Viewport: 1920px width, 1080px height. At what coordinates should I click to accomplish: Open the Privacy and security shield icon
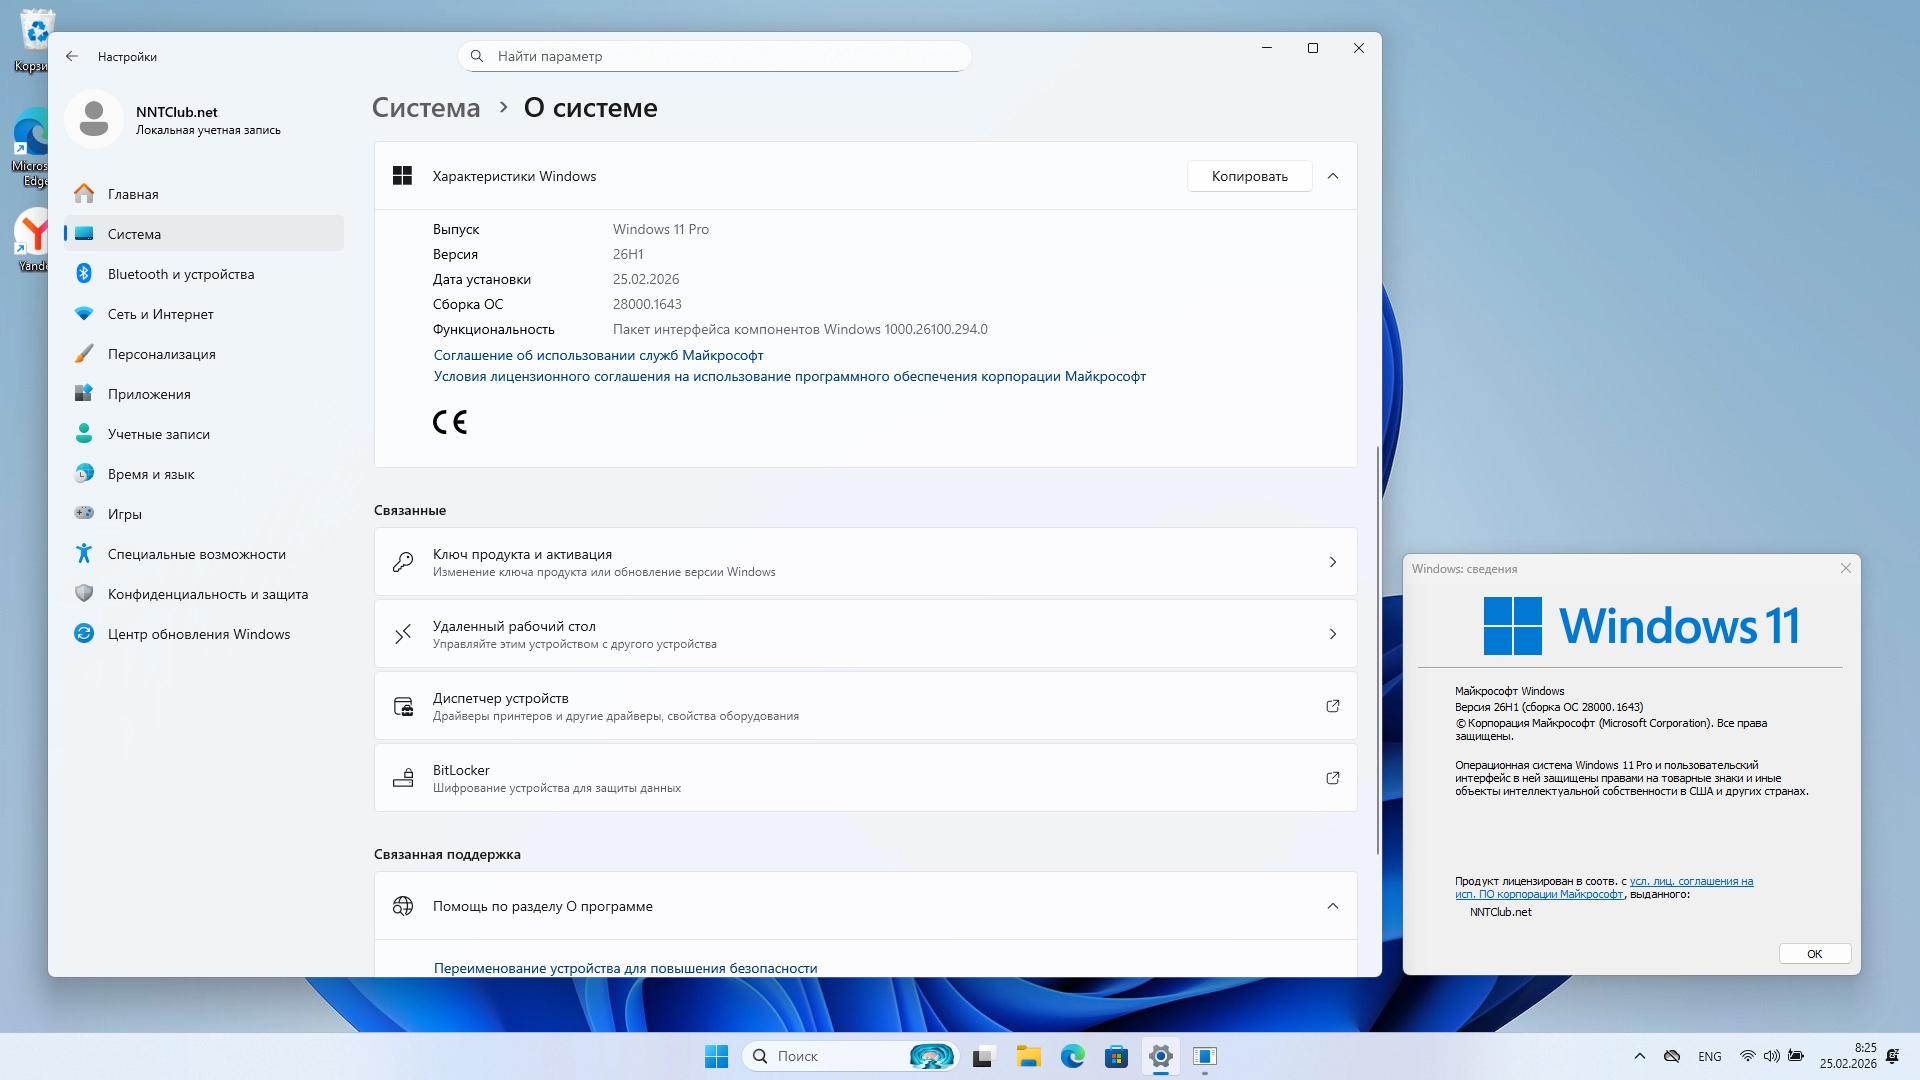coord(84,594)
